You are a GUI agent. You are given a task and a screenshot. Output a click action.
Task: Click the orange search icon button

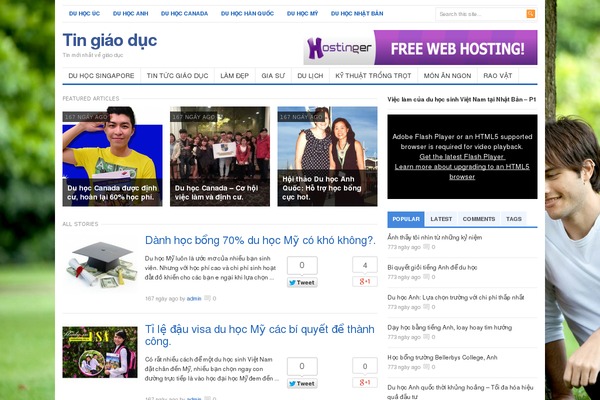531,14
